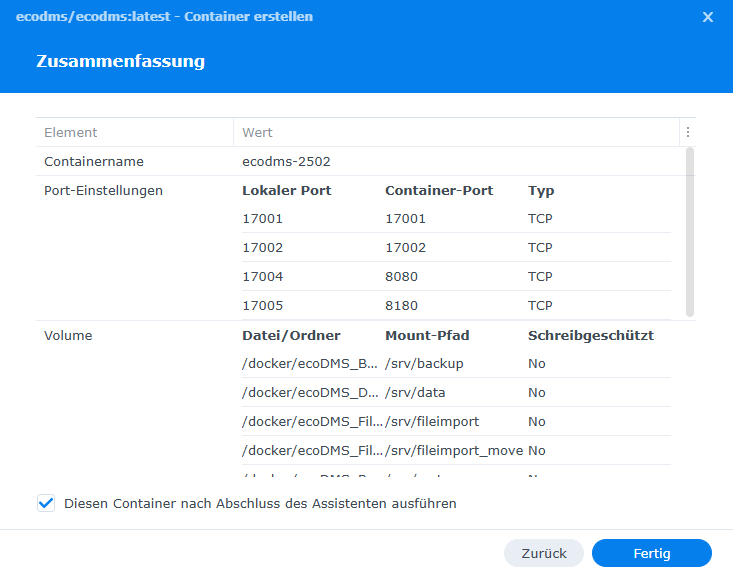Close the container creation dialog

pos(708,17)
